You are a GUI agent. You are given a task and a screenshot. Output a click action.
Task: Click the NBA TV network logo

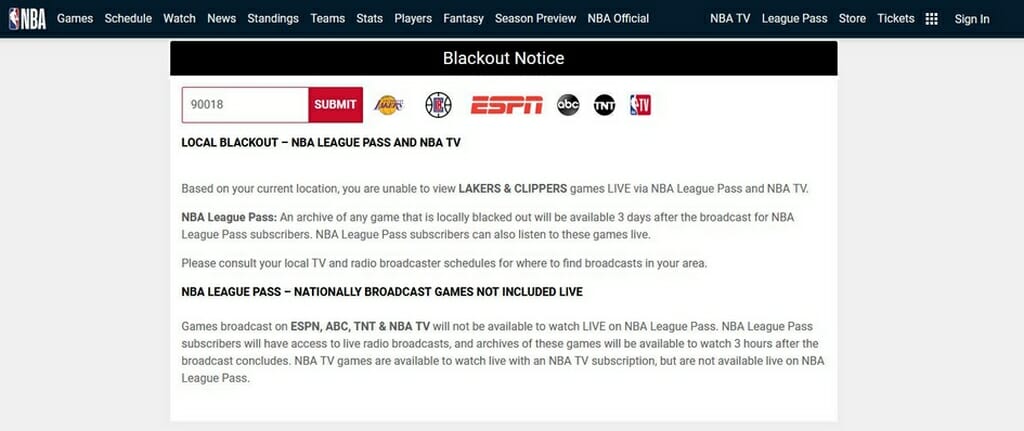click(640, 104)
